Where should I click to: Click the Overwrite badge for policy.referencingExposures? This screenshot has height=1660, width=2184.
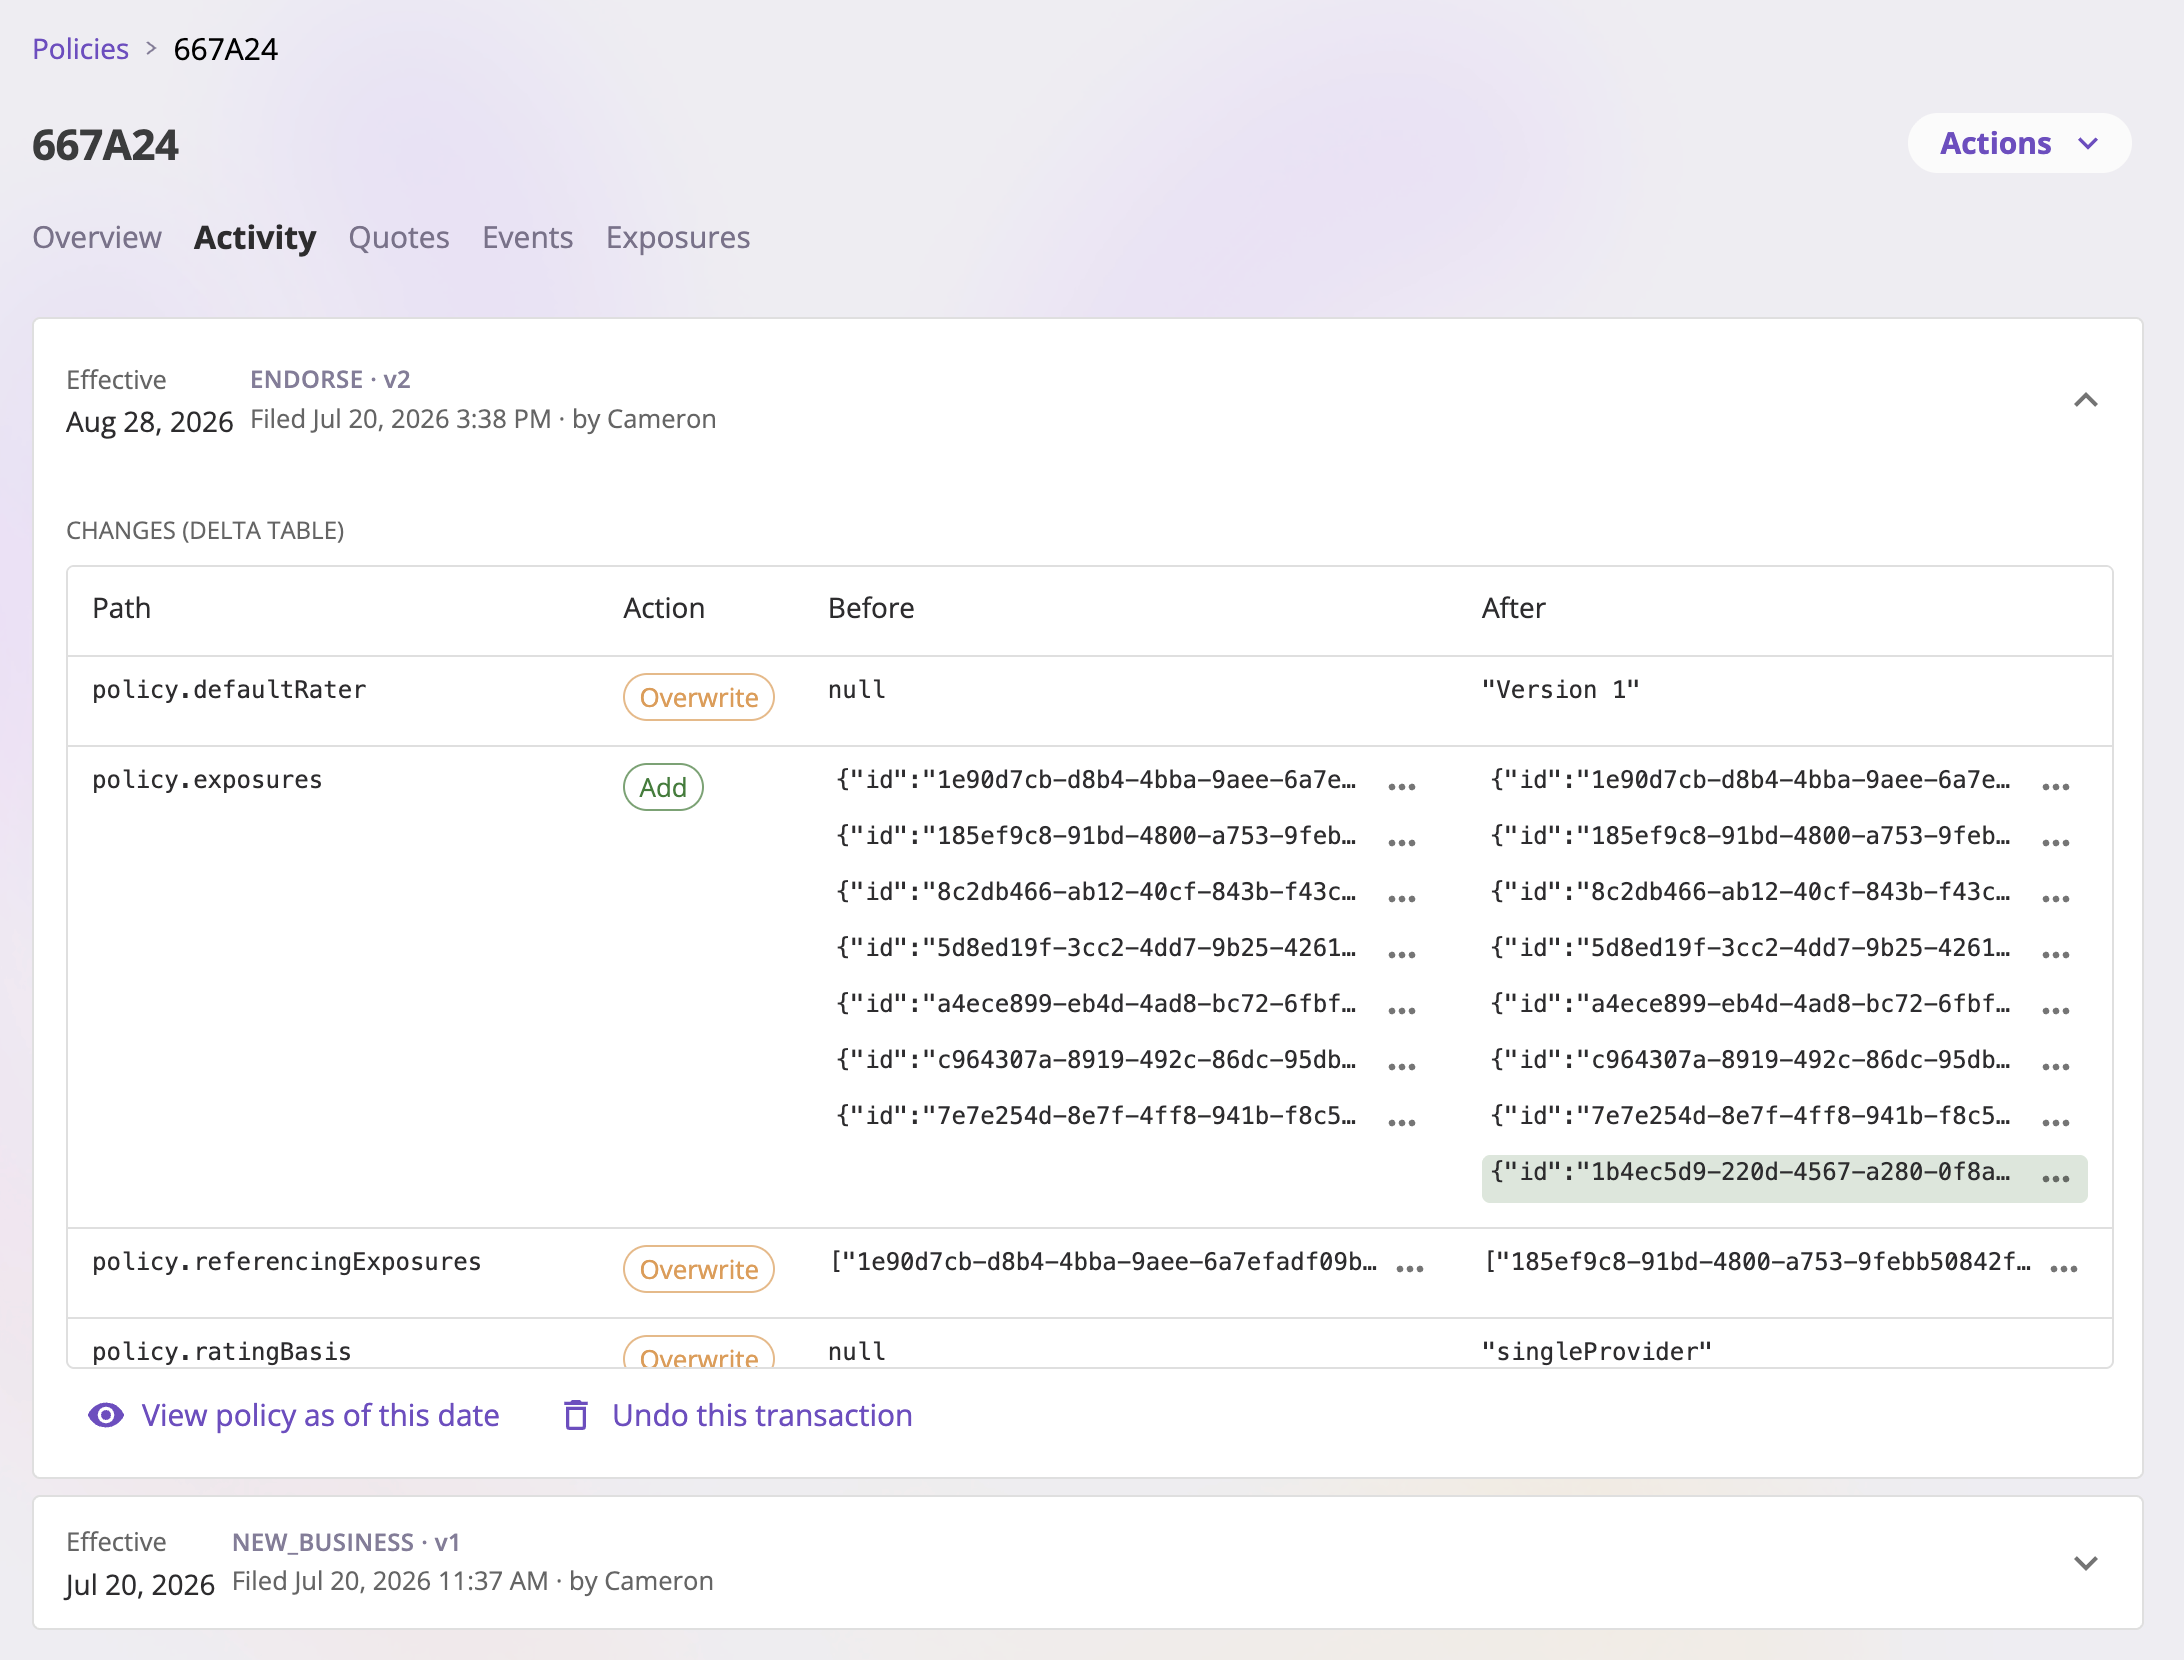click(699, 1269)
